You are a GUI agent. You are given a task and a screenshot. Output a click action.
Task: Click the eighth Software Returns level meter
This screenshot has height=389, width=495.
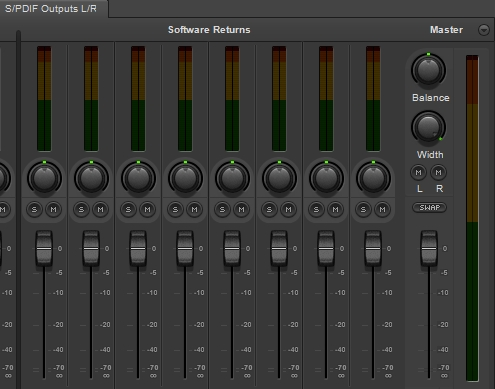[373, 99]
